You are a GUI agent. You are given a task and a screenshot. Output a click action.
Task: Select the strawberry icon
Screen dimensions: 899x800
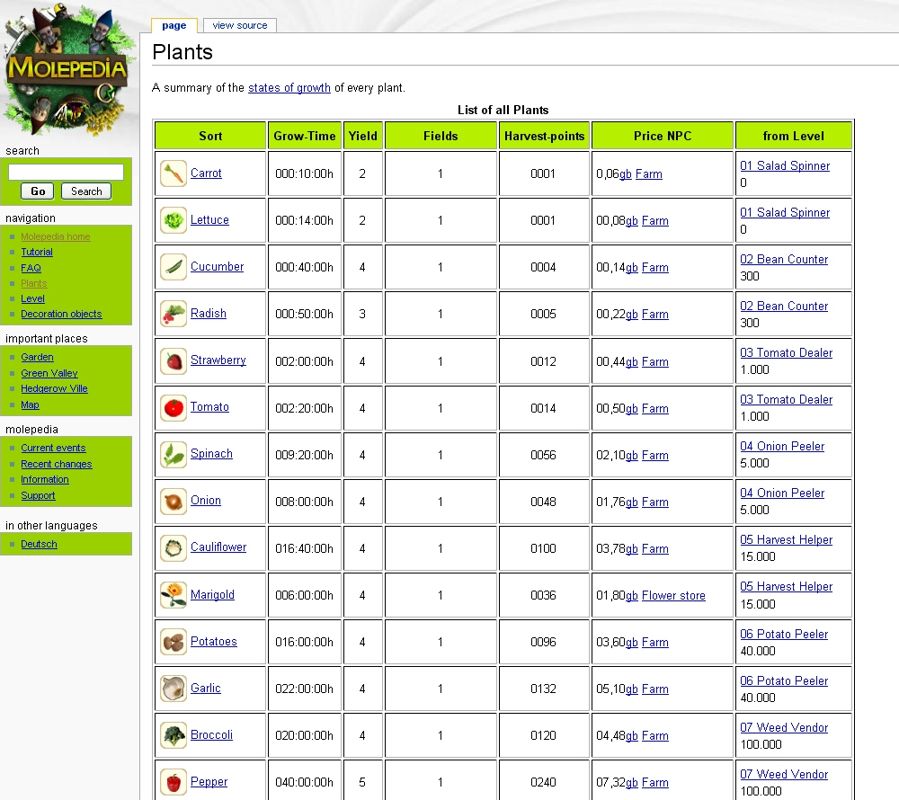pos(173,361)
